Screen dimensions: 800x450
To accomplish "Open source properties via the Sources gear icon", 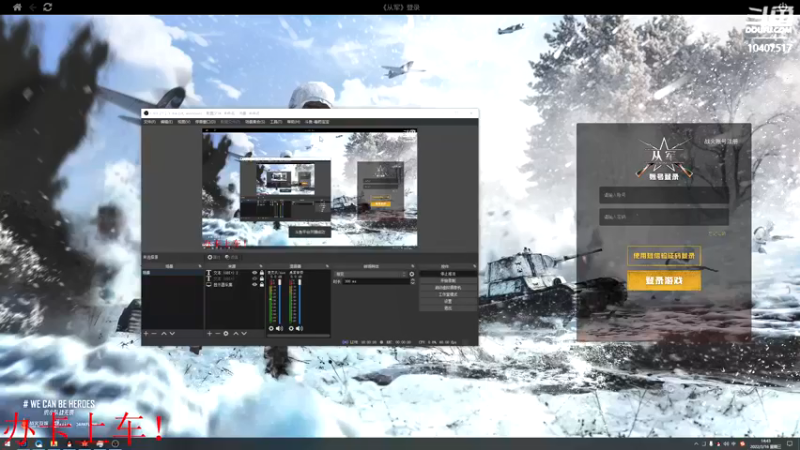I will point(226,334).
